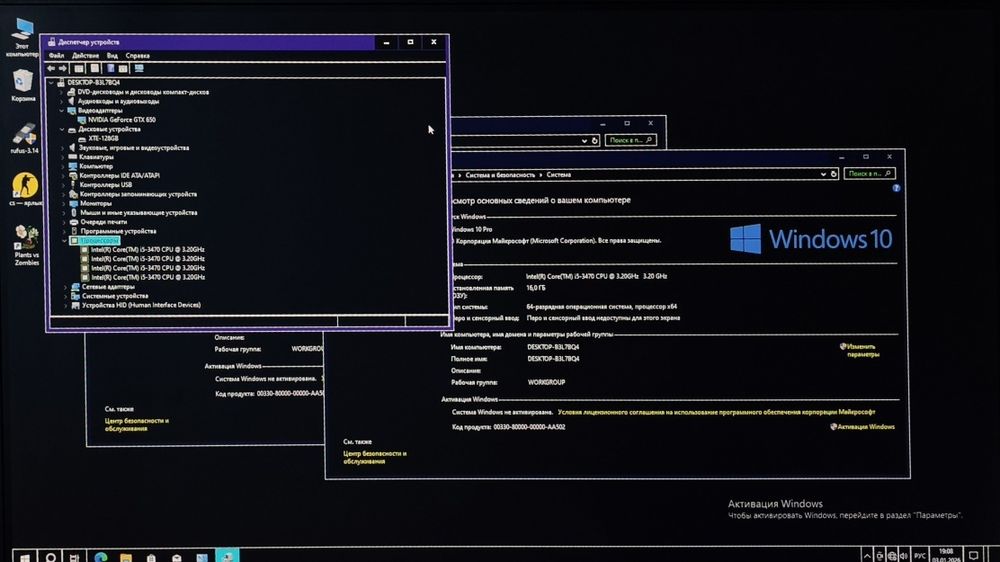Open the Справка menu

[138, 56]
